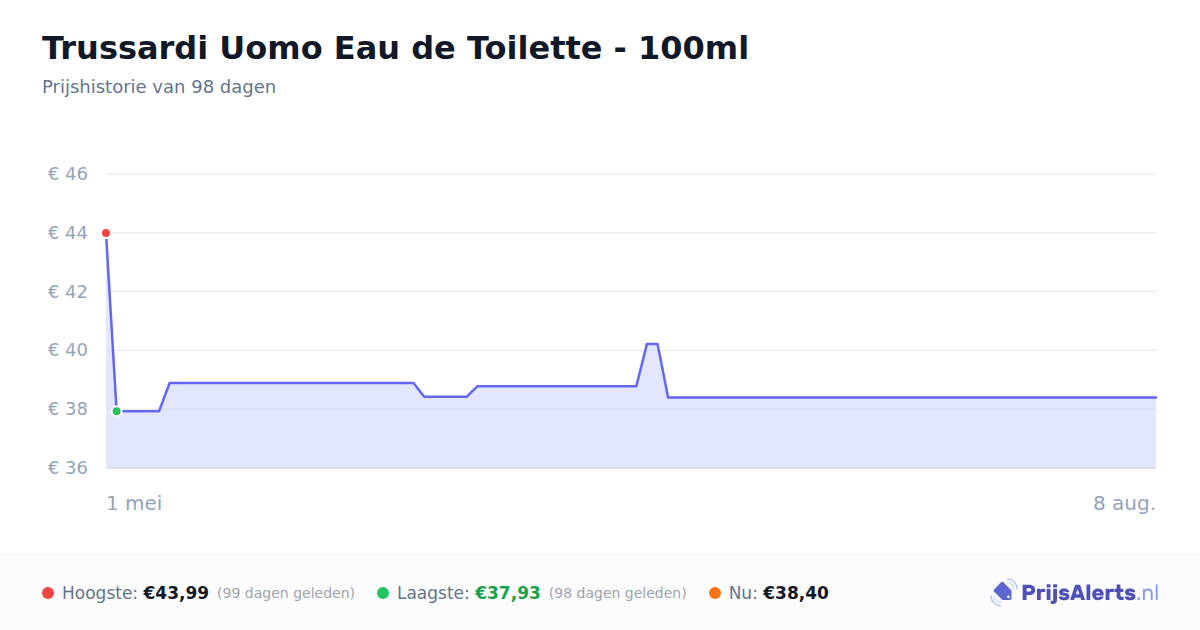Click the 8 aug. end date label
The height and width of the screenshot is (630, 1200).
point(1124,503)
